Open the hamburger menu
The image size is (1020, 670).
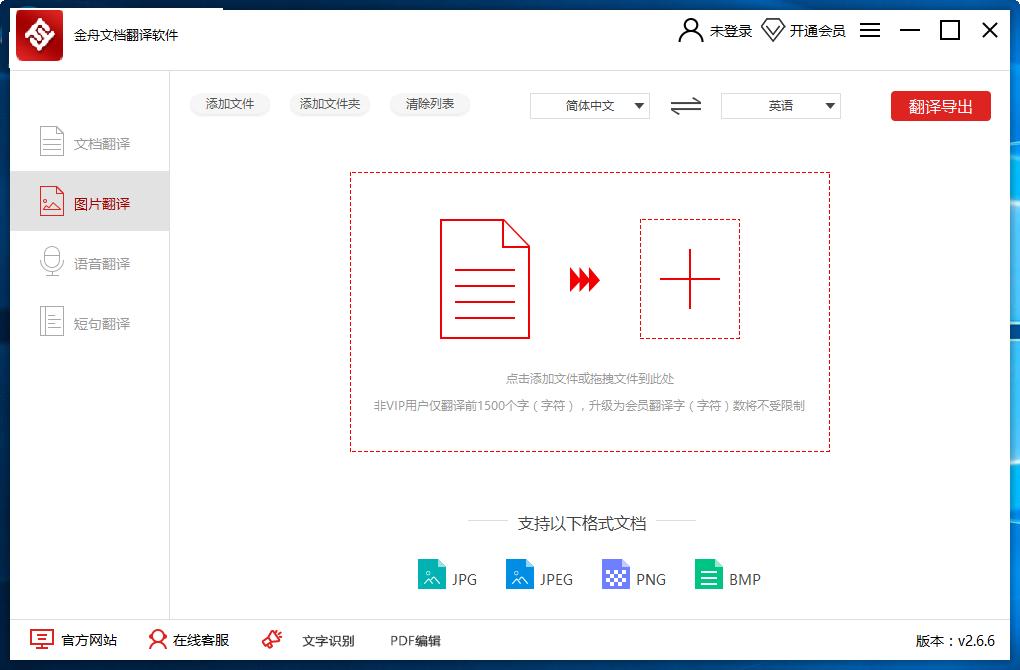pos(870,31)
